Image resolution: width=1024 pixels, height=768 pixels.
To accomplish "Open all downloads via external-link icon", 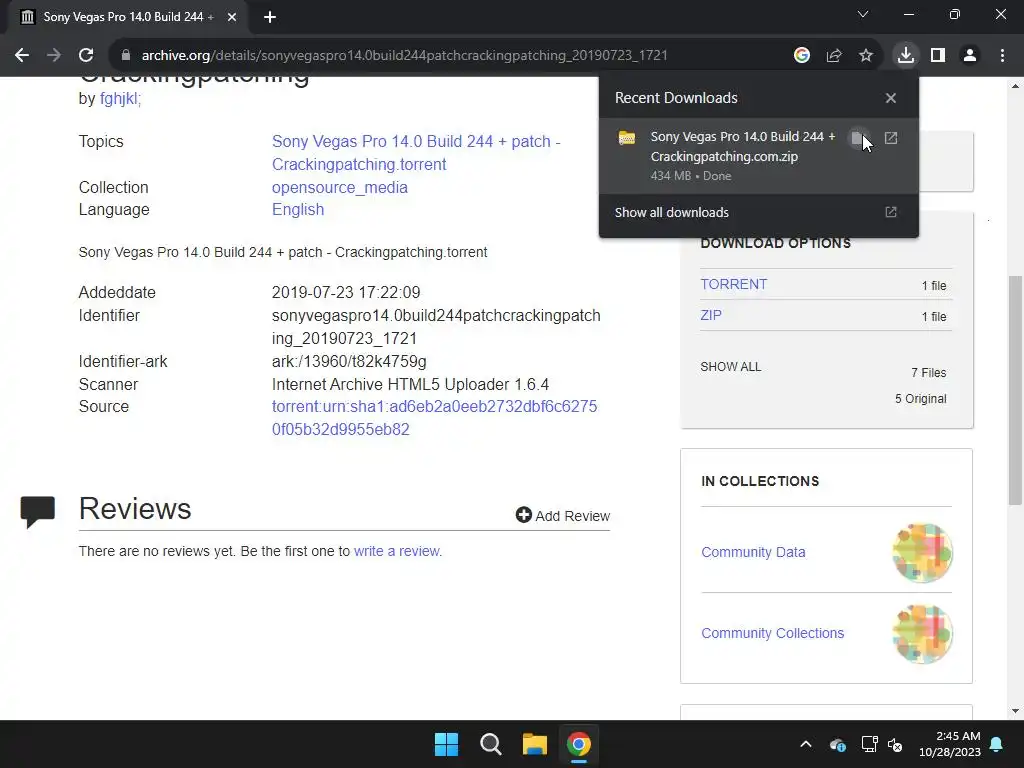I will tap(891, 212).
